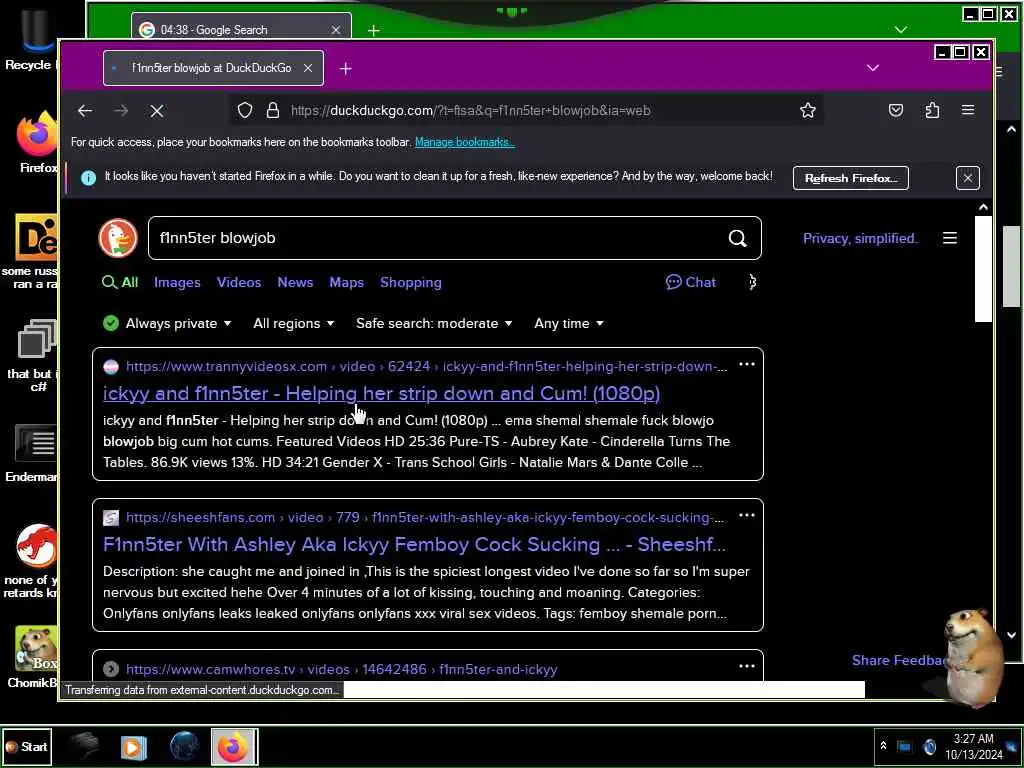Open the Safe search: moderate dropdown

pyautogui.click(x=434, y=323)
